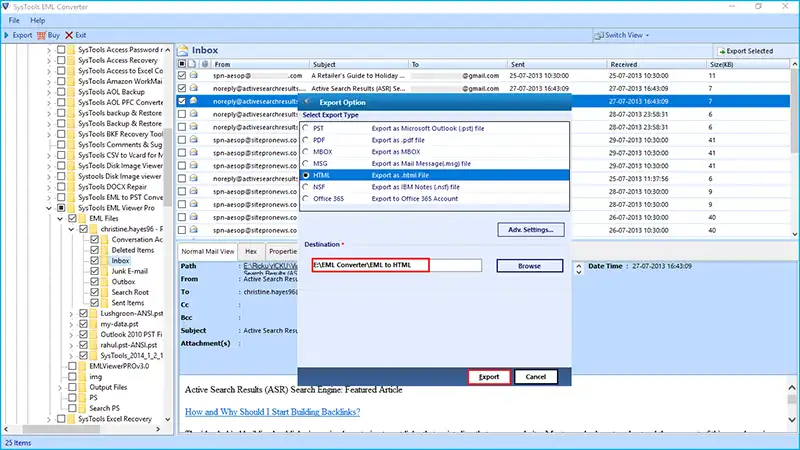Screen dimensions: 800x450
Task: Click the Adv. Settings button
Action: (531, 230)
